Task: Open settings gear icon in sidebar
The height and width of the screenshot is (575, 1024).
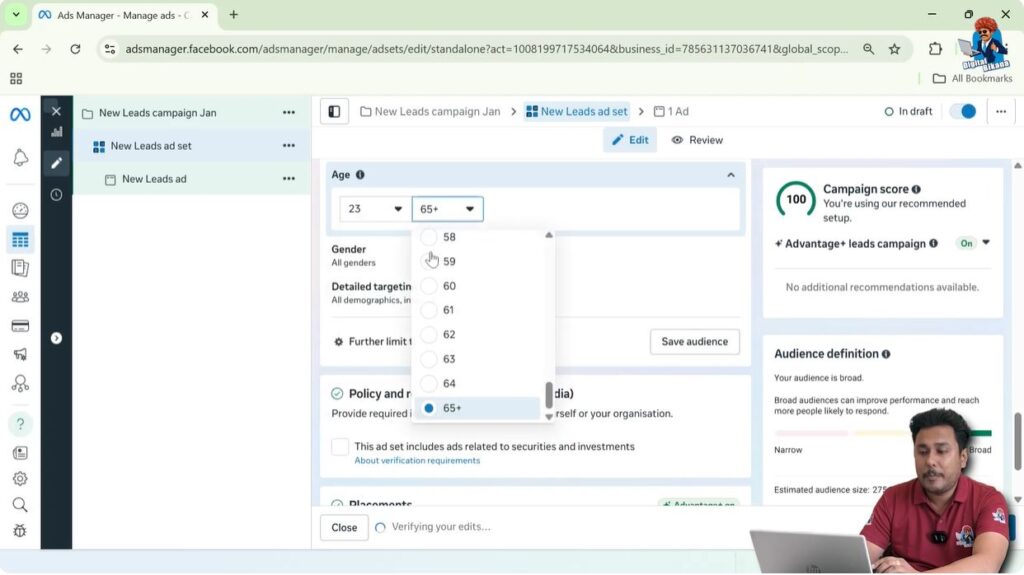Action: (x=20, y=478)
